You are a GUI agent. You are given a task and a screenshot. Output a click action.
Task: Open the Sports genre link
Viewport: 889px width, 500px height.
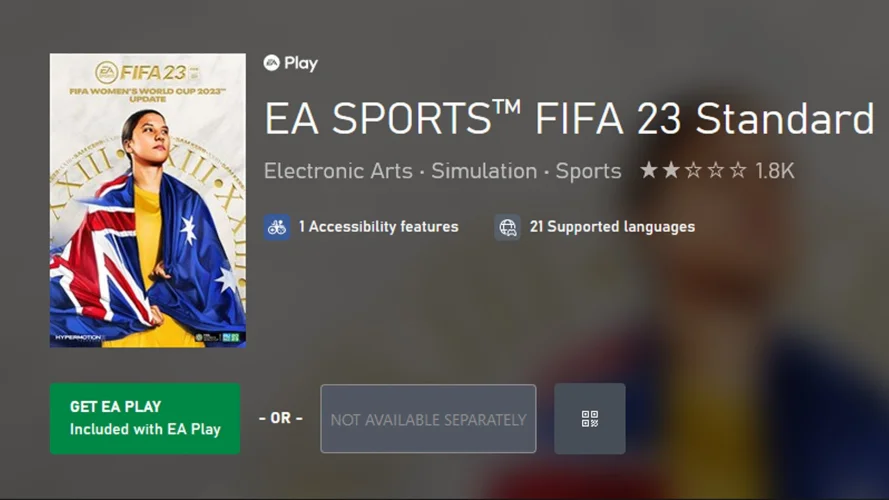tap(588, 171)
